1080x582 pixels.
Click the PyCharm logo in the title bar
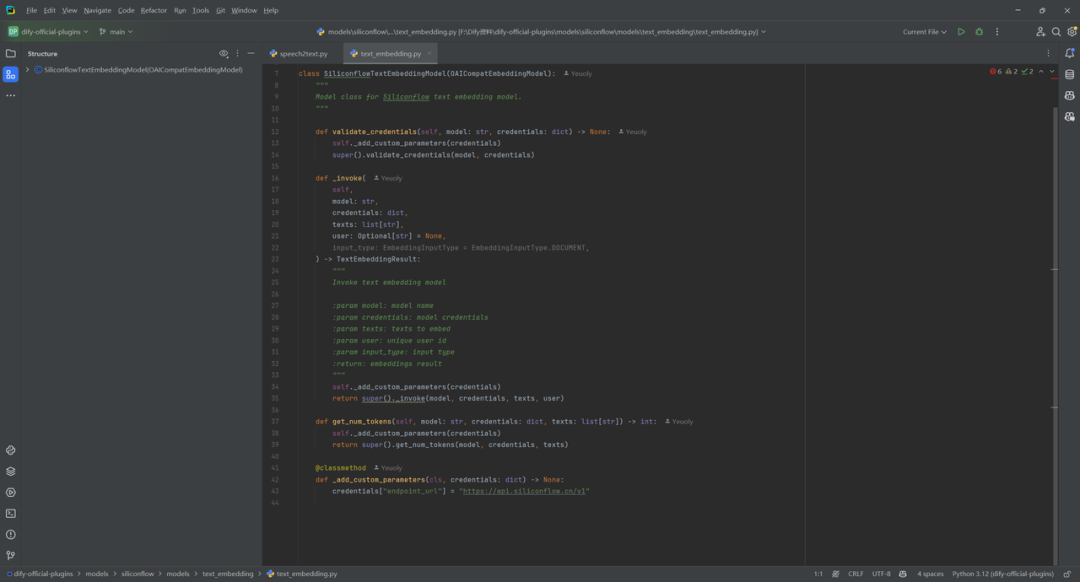tap(10, 10)
